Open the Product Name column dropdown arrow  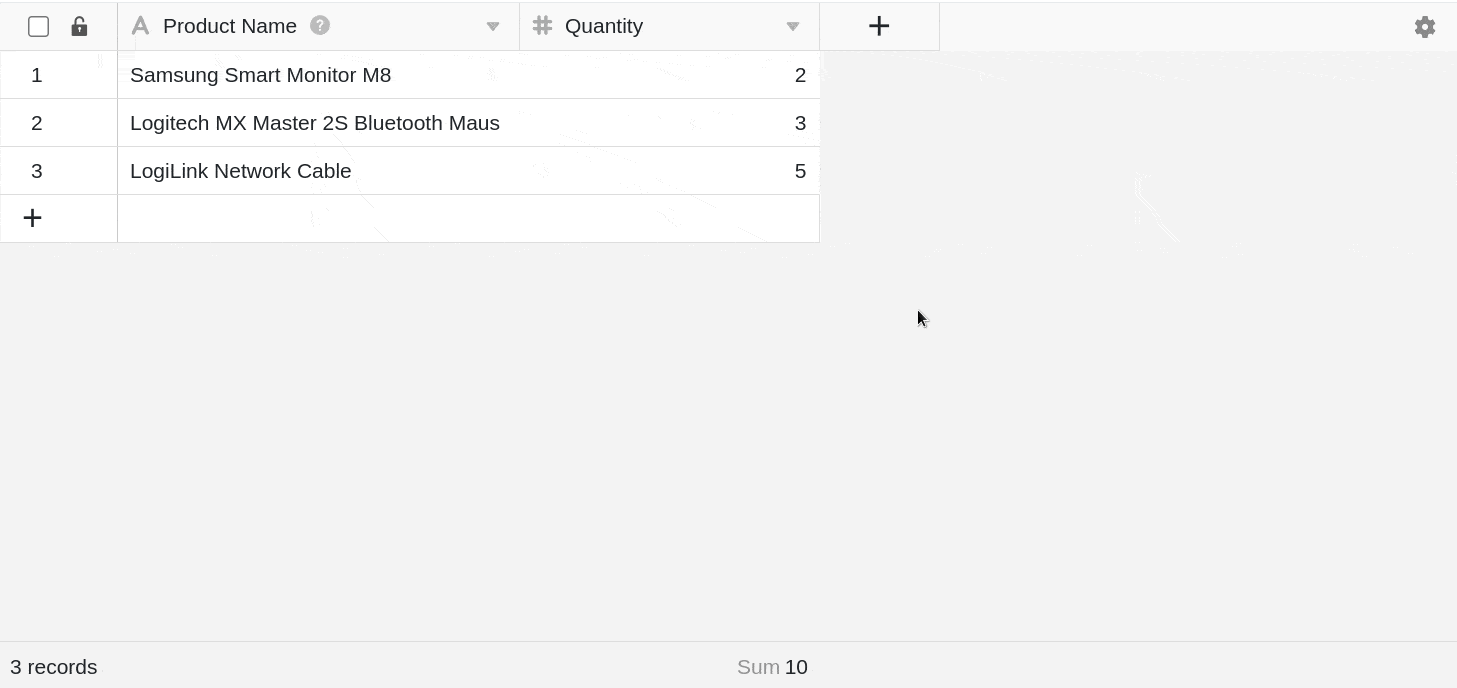tap(493, 27)
